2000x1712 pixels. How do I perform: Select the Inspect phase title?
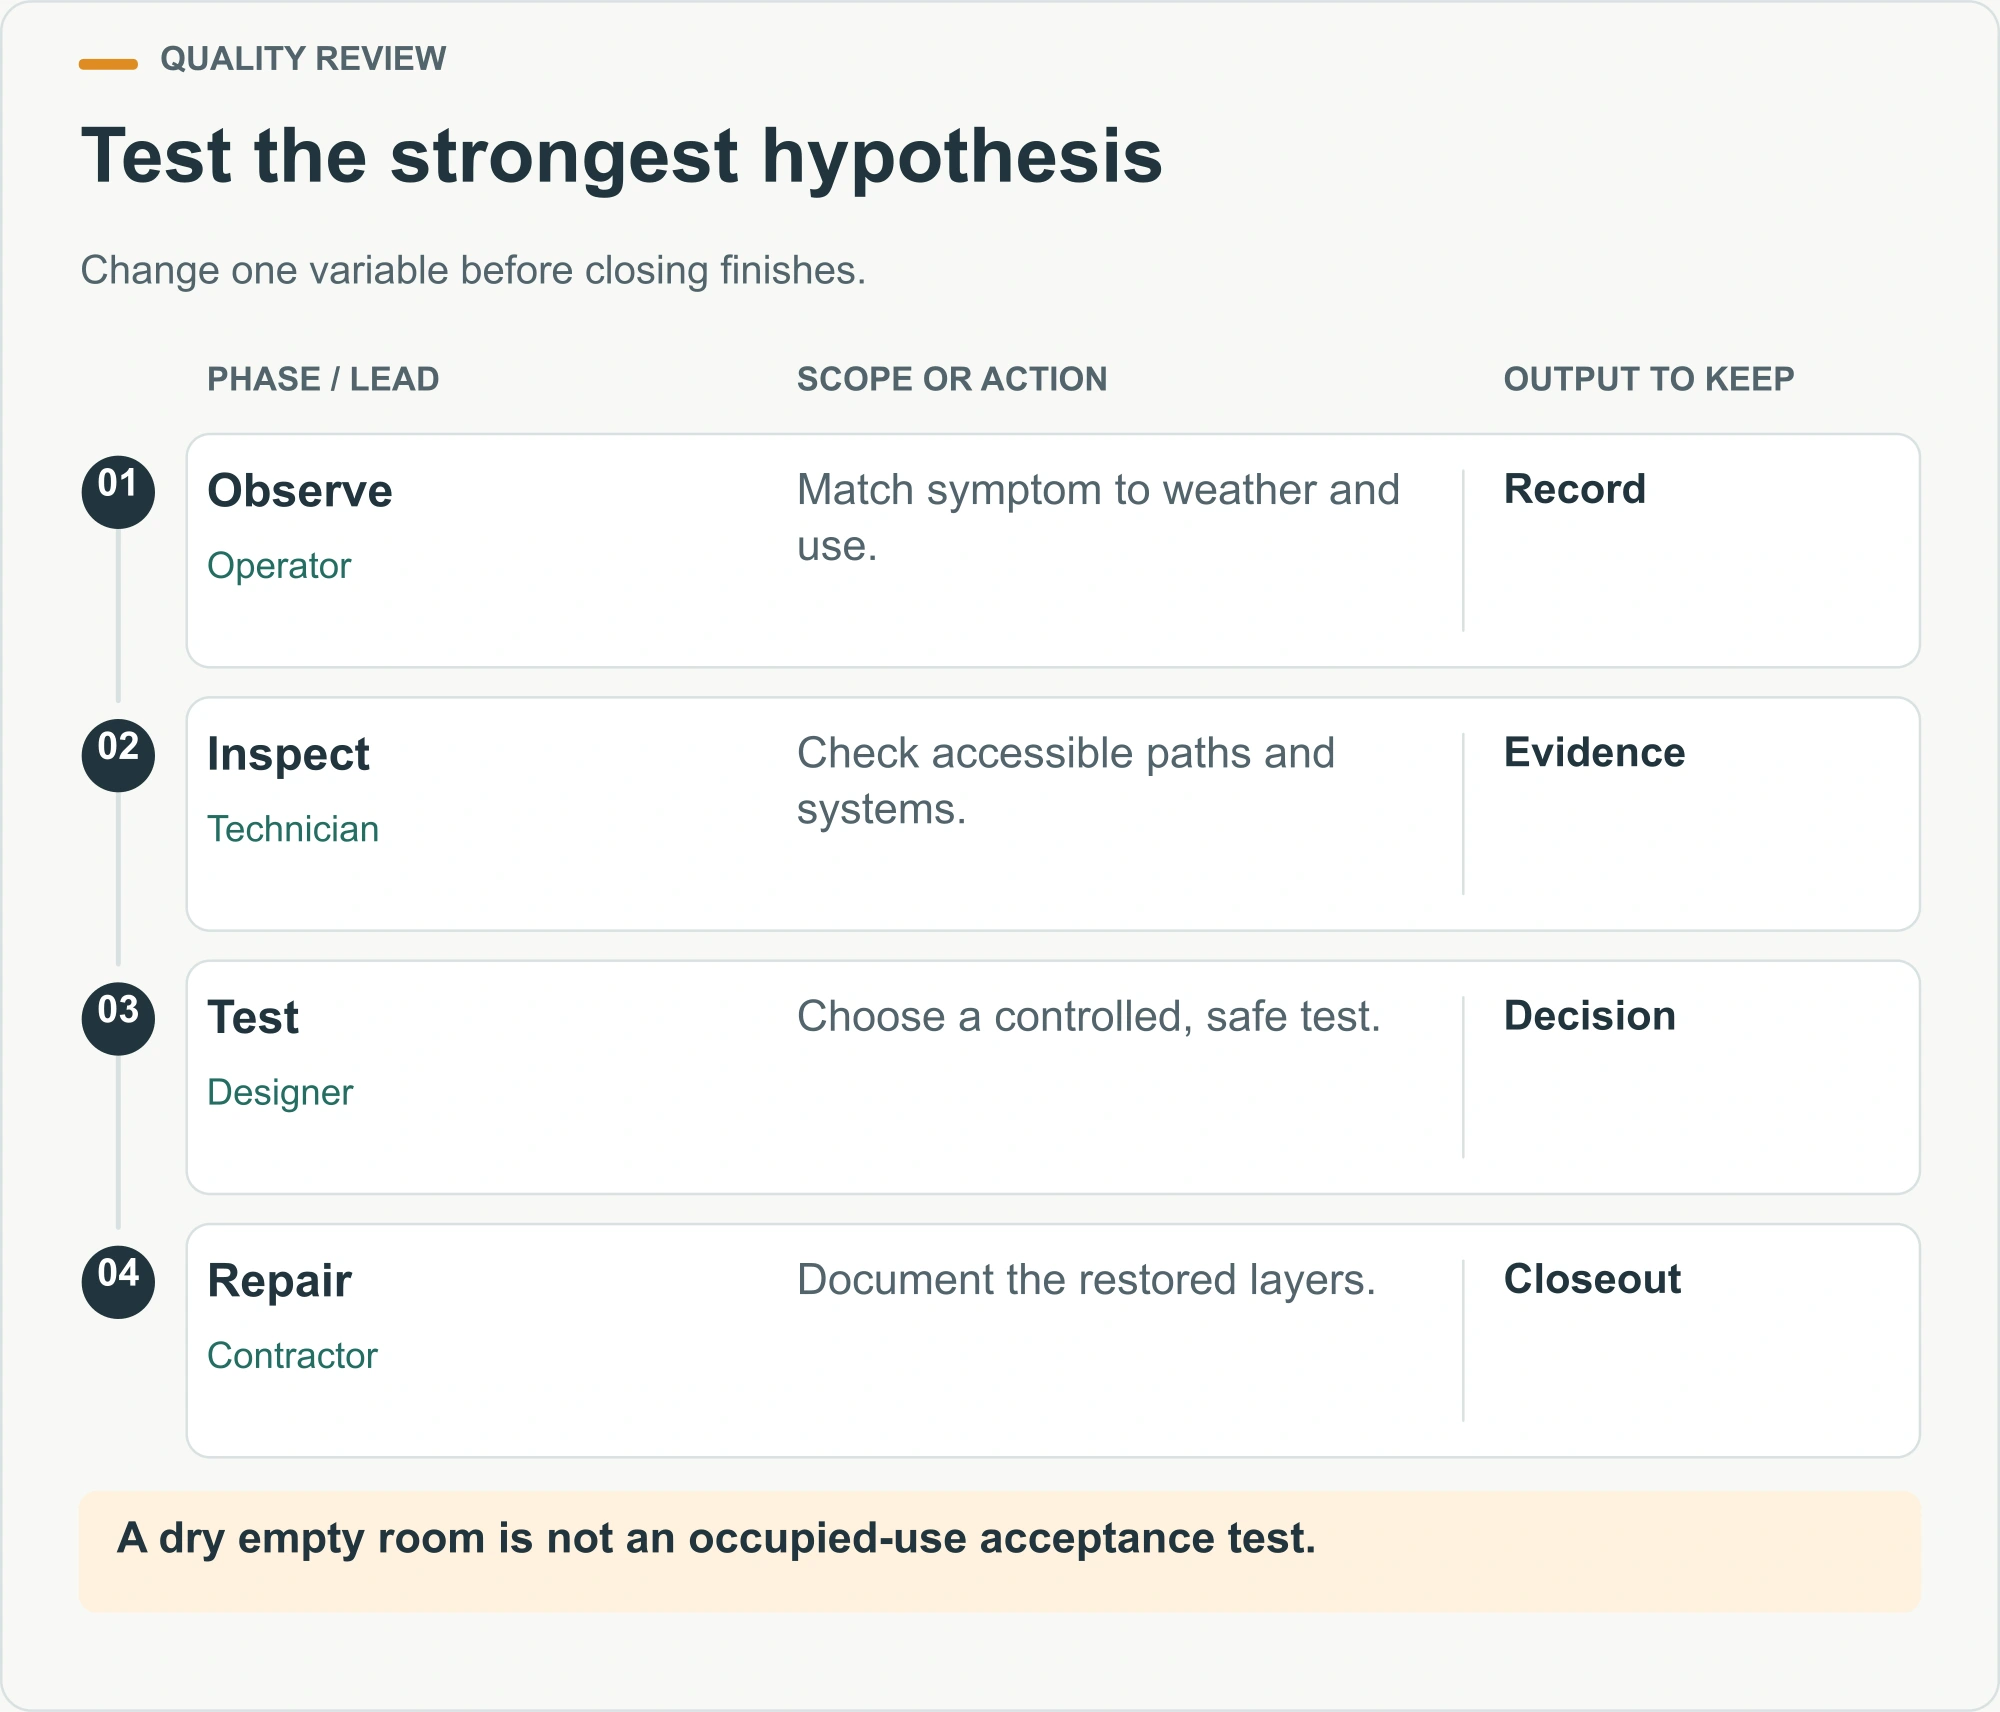click(288, 755)
